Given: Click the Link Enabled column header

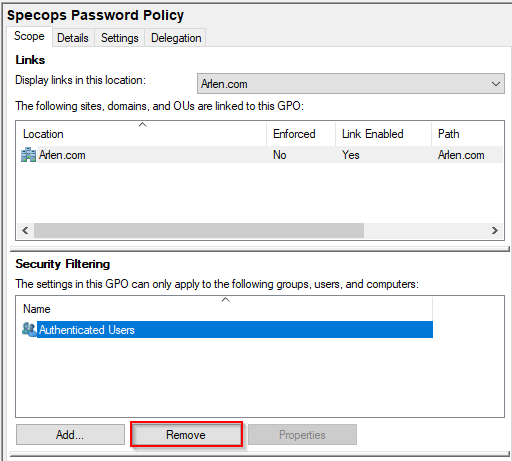Looking at the screenshot, I should point(384,134).
